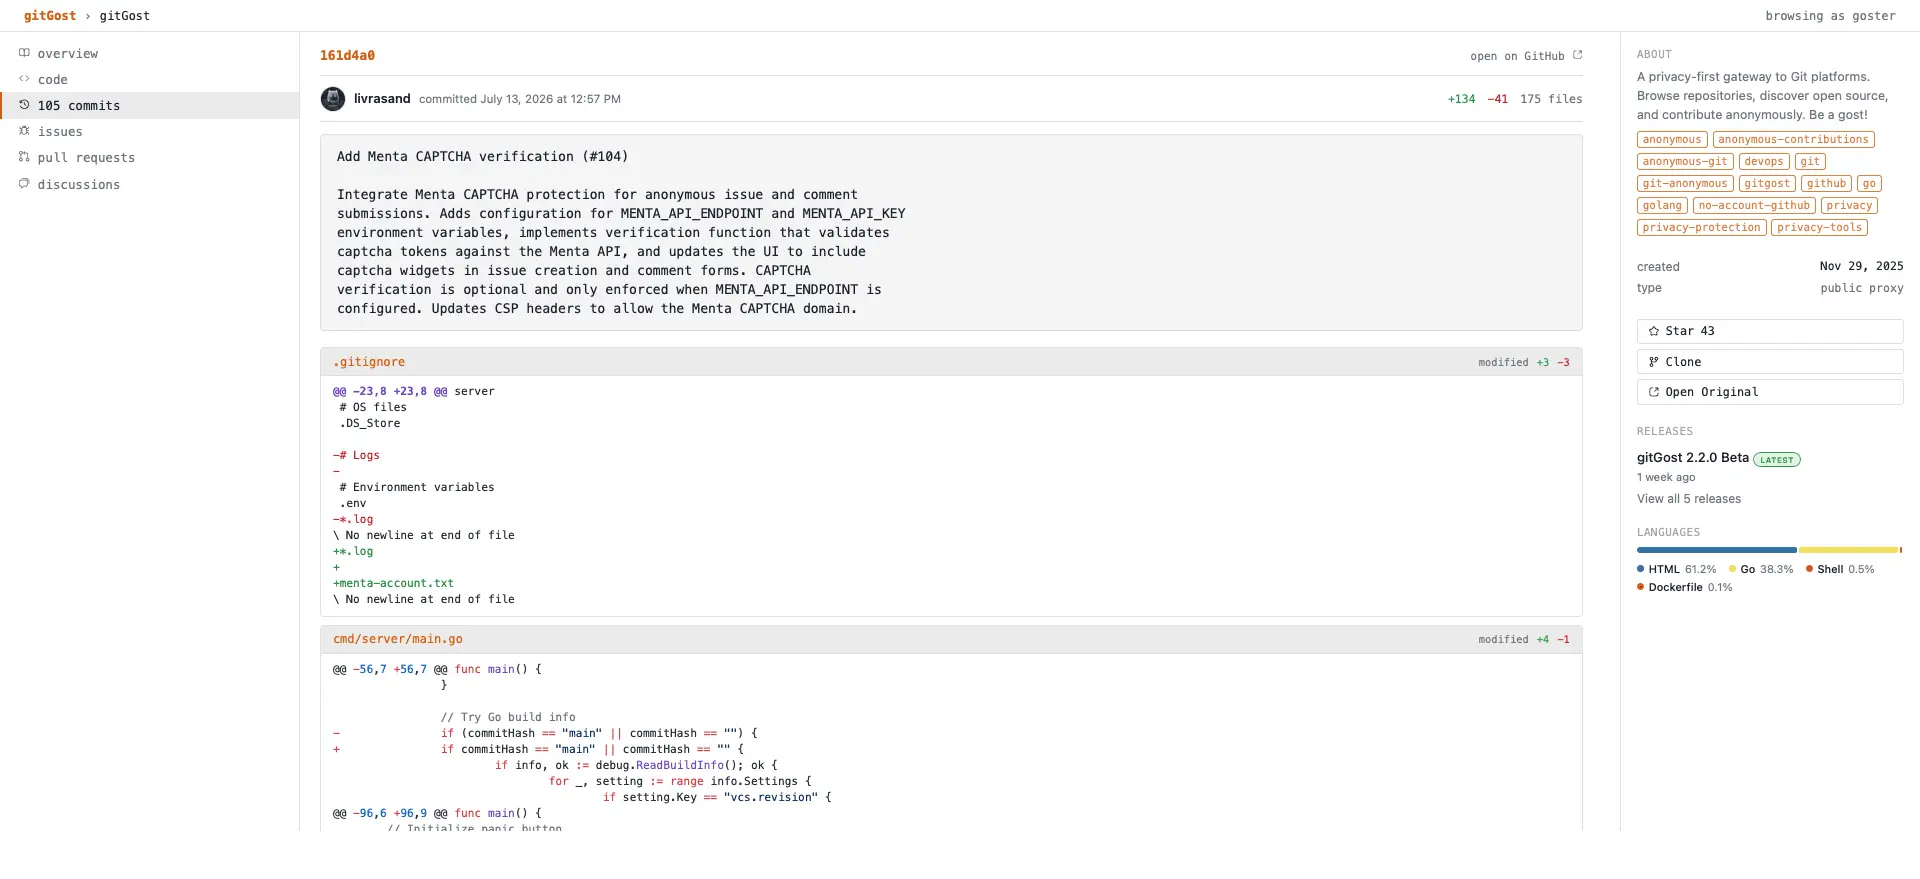Image resolution: width=1920 pixels, height=879 pixels.
Task: Click the fork icon in Clone button
Action: pos(1654,362)
